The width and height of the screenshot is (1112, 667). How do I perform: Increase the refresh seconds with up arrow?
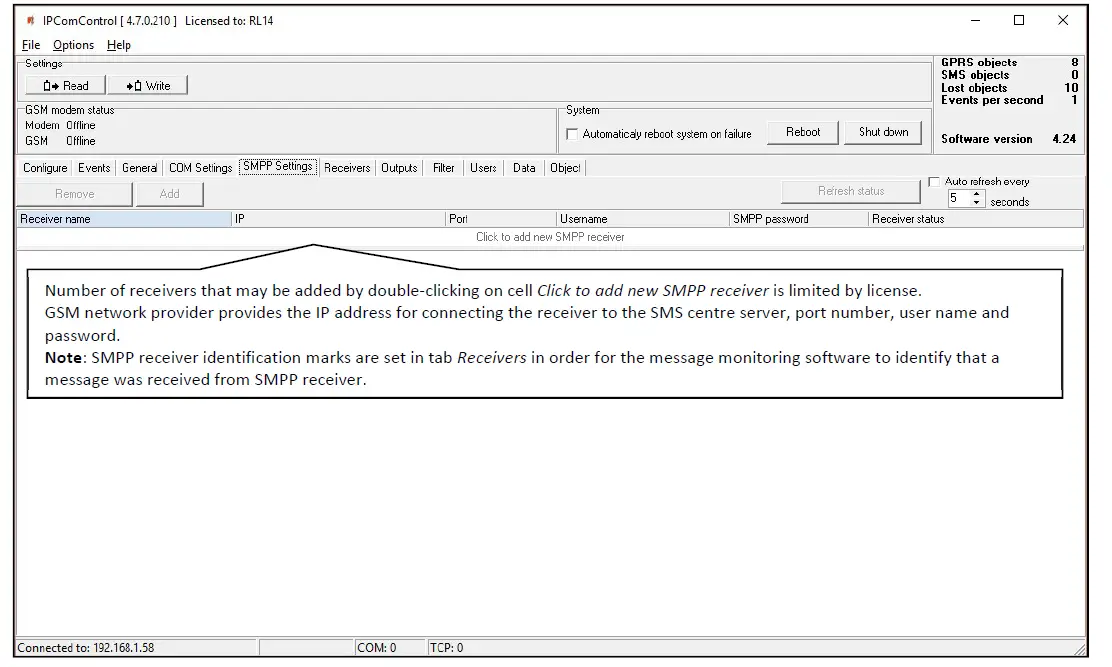pos(976,193)
